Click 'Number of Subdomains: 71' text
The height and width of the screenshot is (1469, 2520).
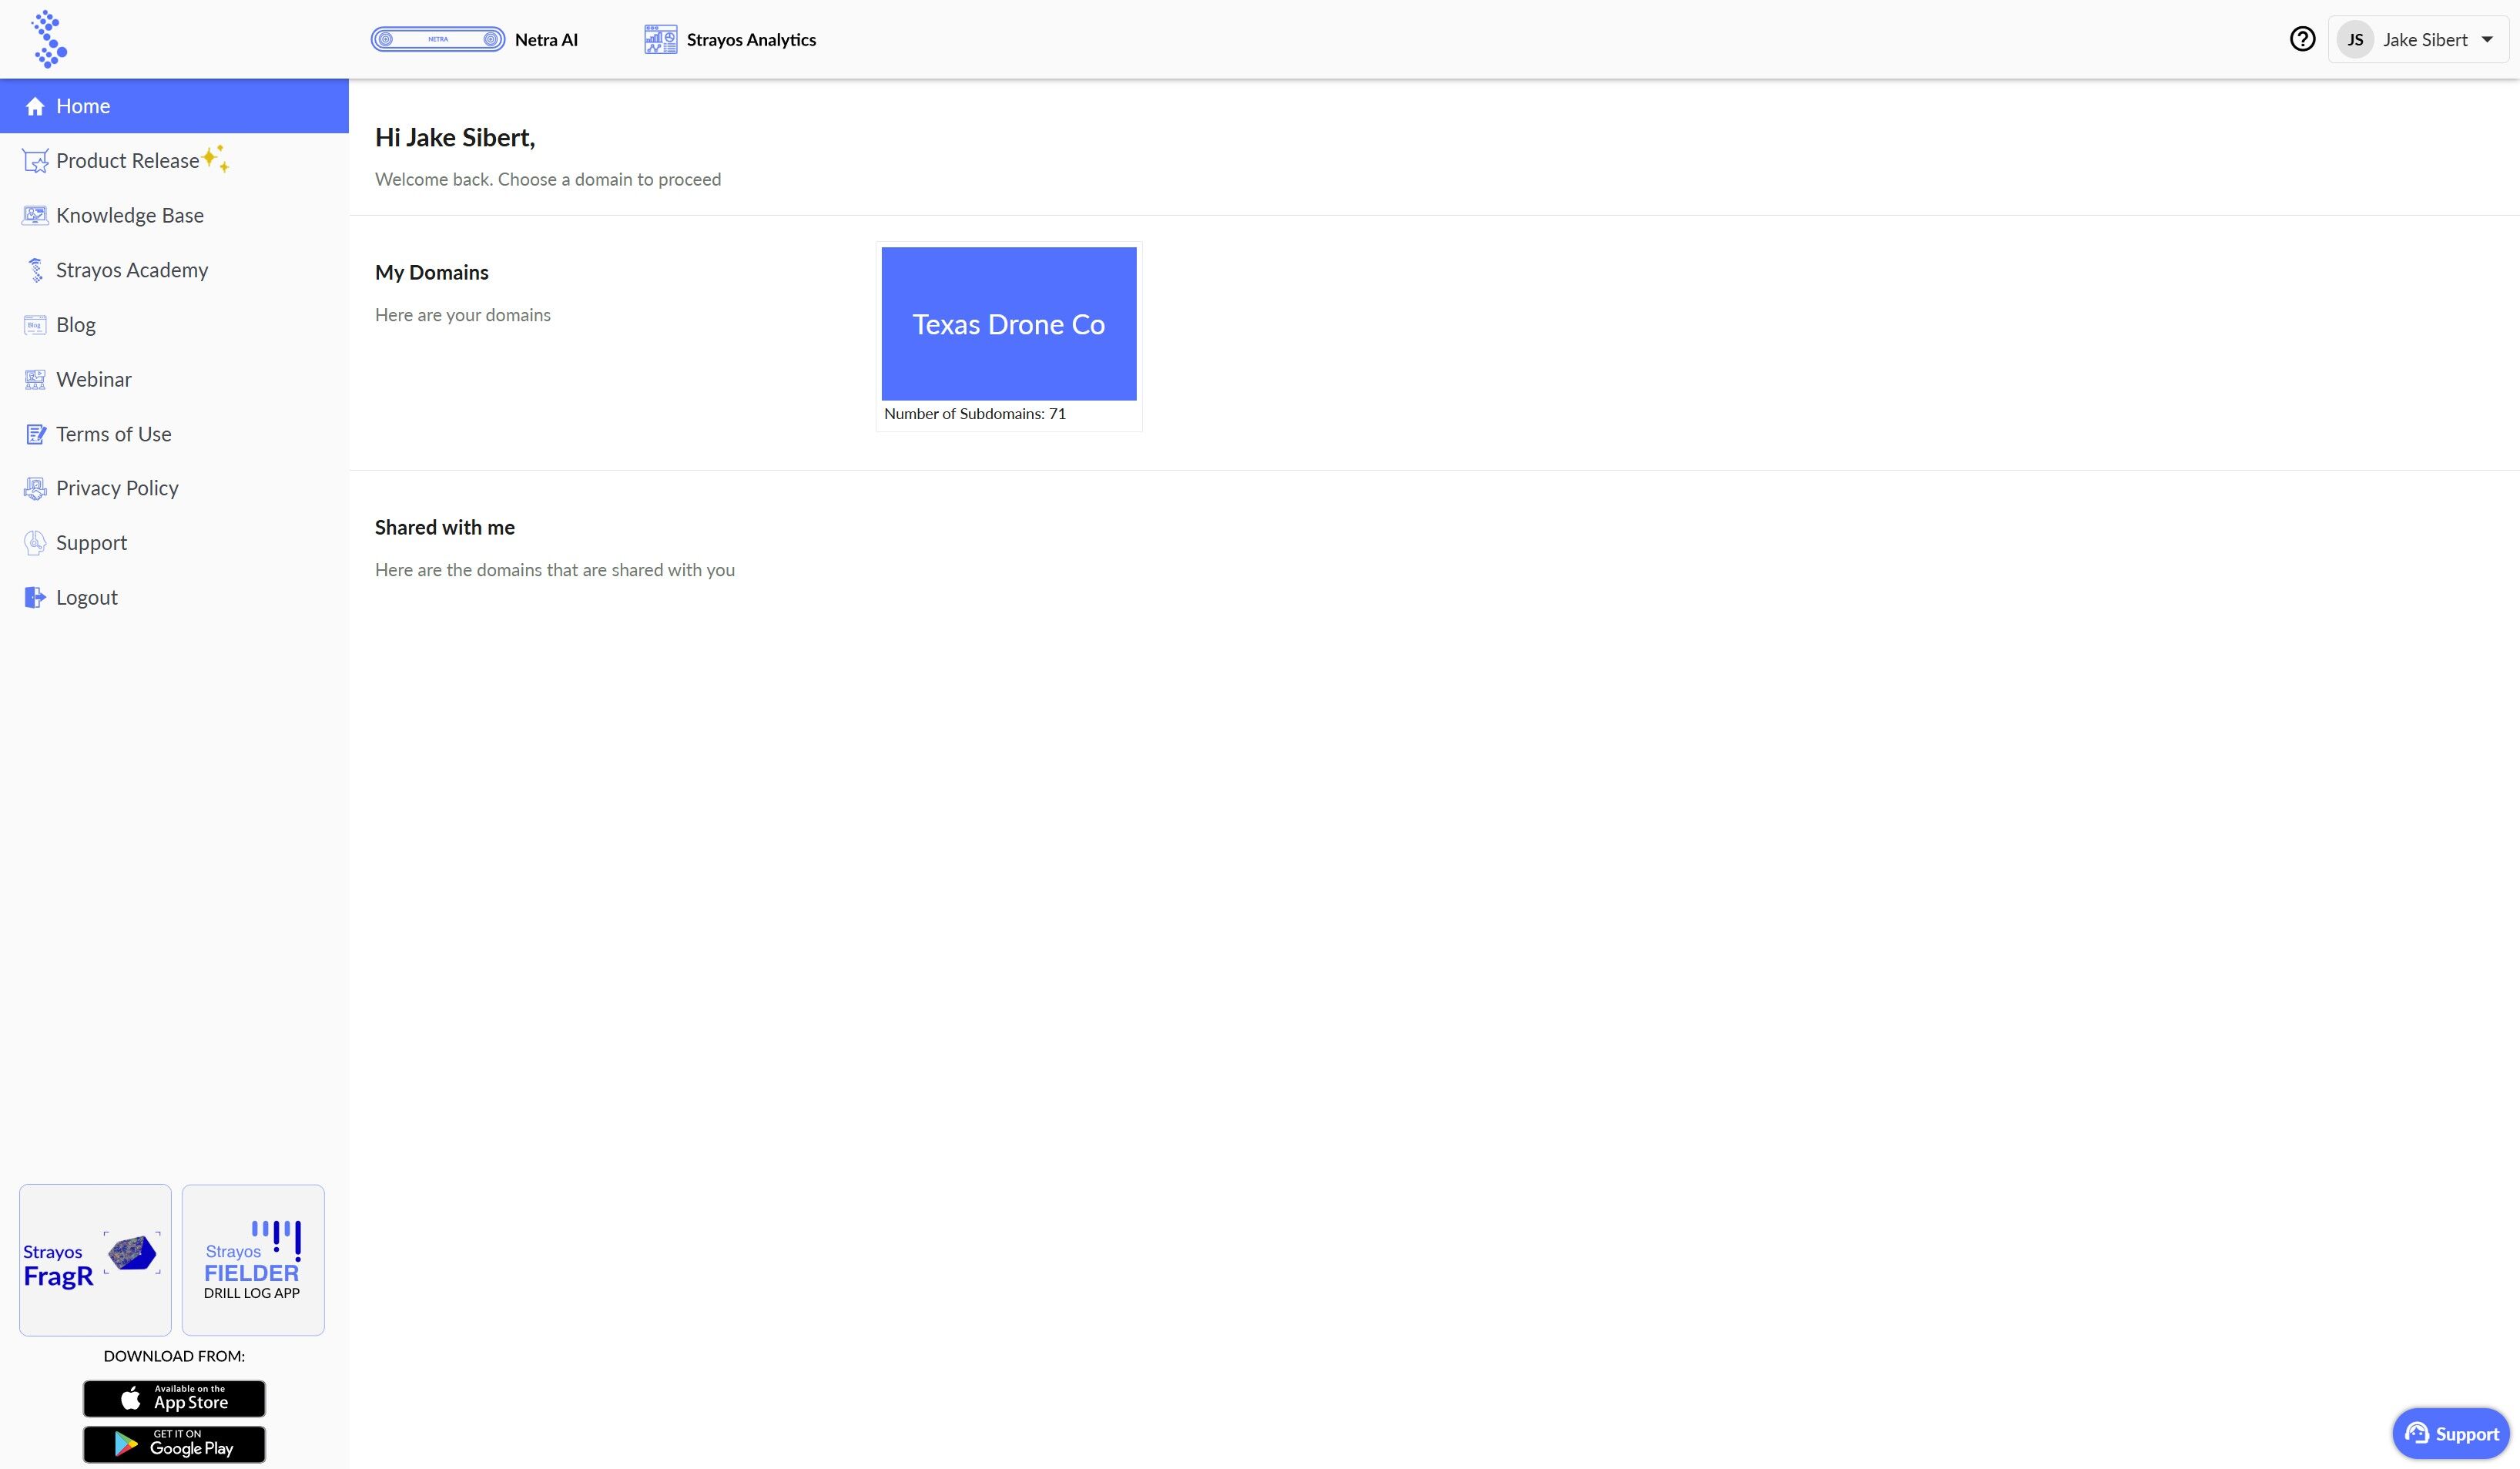pyautogui.click(x=975, y=414)
